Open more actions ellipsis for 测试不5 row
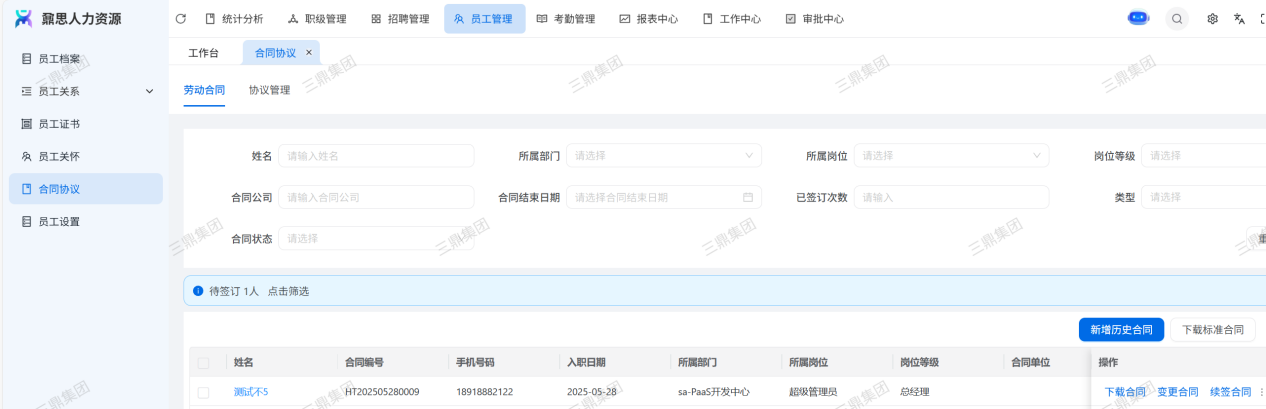 coord(1261,392)
